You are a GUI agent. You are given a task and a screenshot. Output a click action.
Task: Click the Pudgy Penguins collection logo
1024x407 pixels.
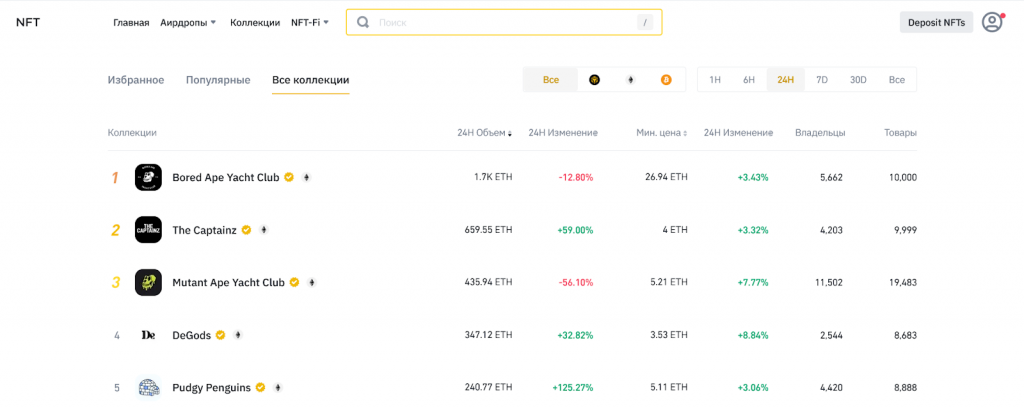[x=148, y=387]
